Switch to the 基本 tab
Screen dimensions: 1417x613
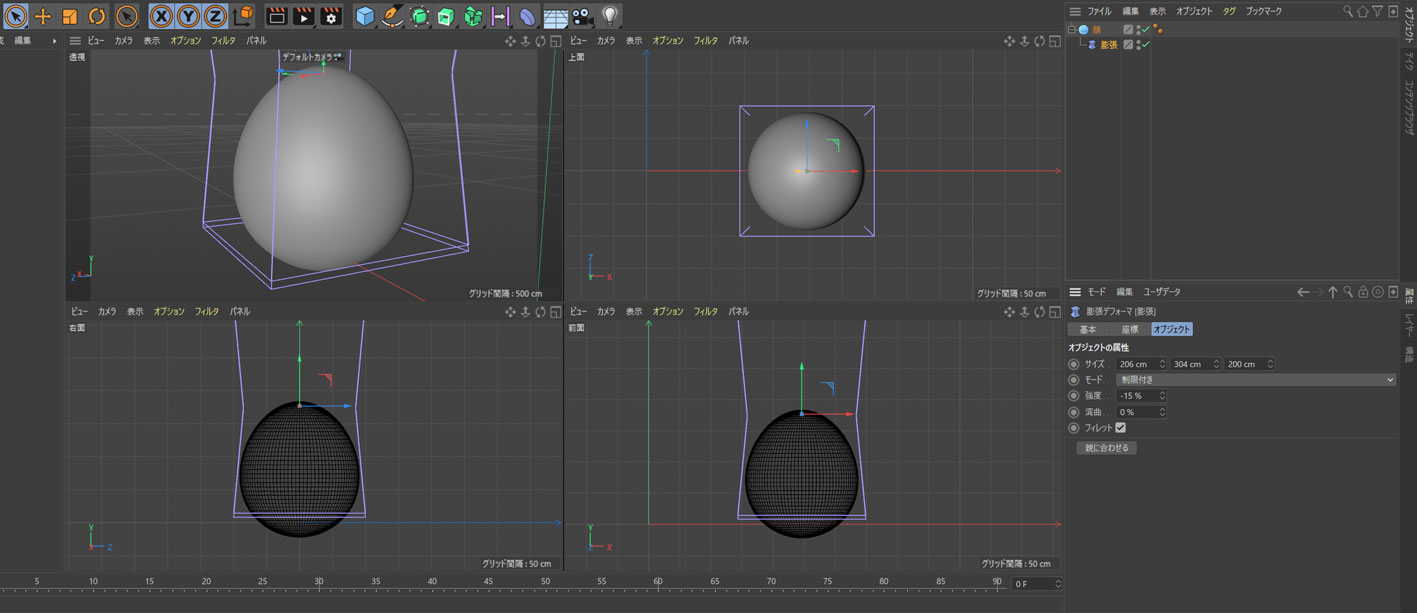[x=1087, y=329]
